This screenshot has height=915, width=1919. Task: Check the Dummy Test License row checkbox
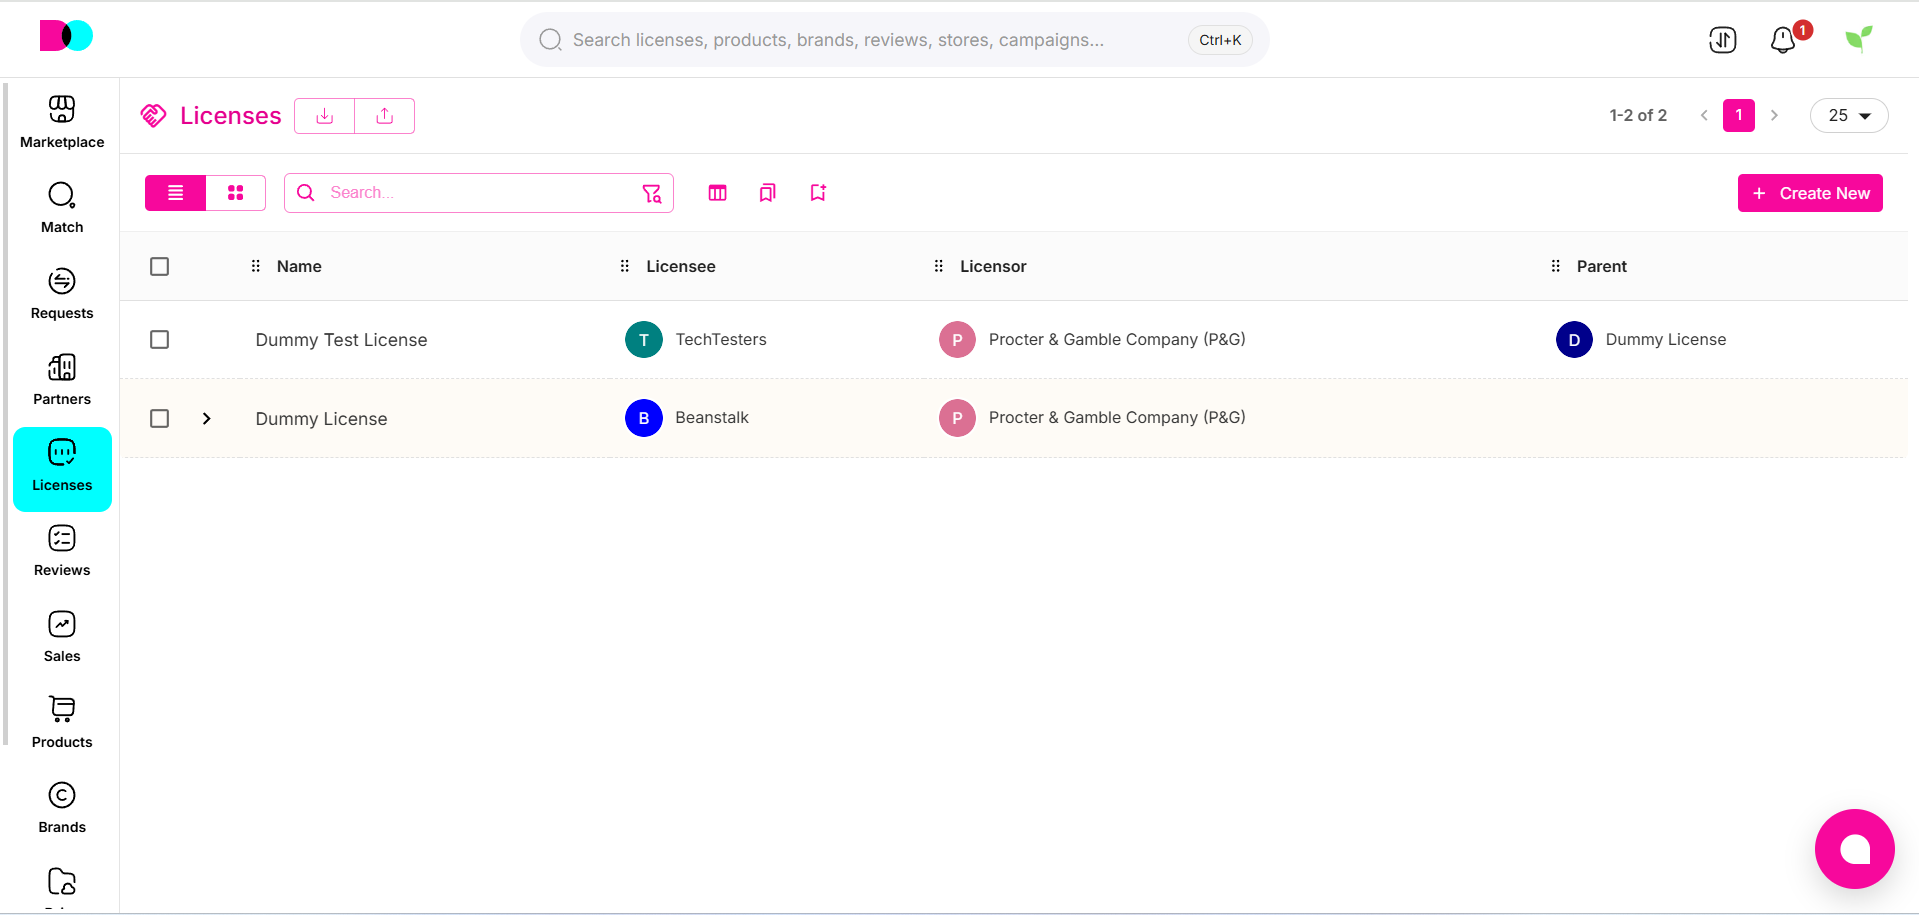point(159,340)
